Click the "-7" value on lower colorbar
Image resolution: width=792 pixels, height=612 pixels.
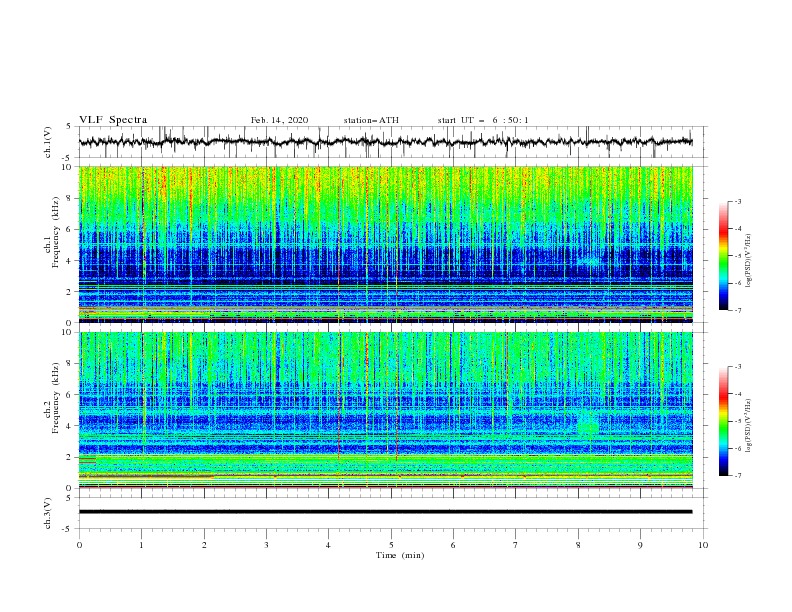click(737, 475)
